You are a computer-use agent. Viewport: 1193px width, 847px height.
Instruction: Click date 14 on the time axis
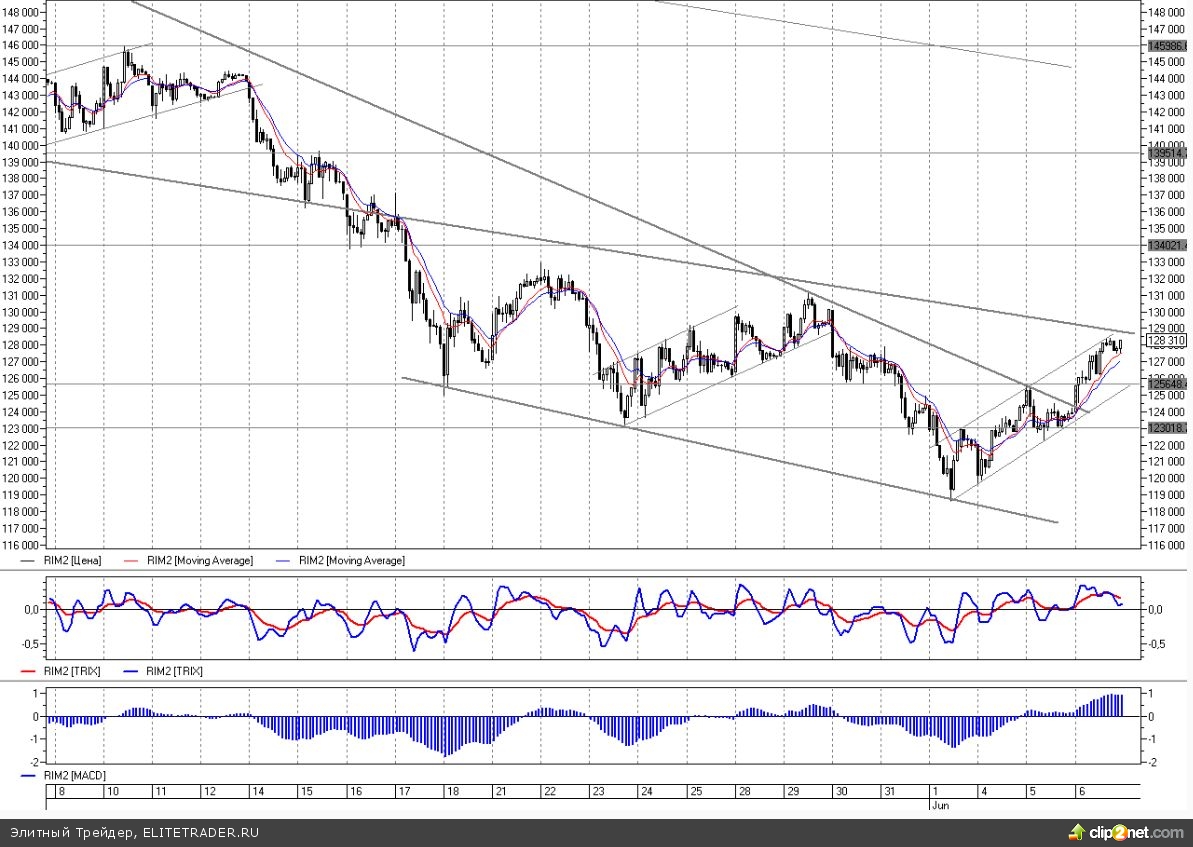[x=259, y=791]
